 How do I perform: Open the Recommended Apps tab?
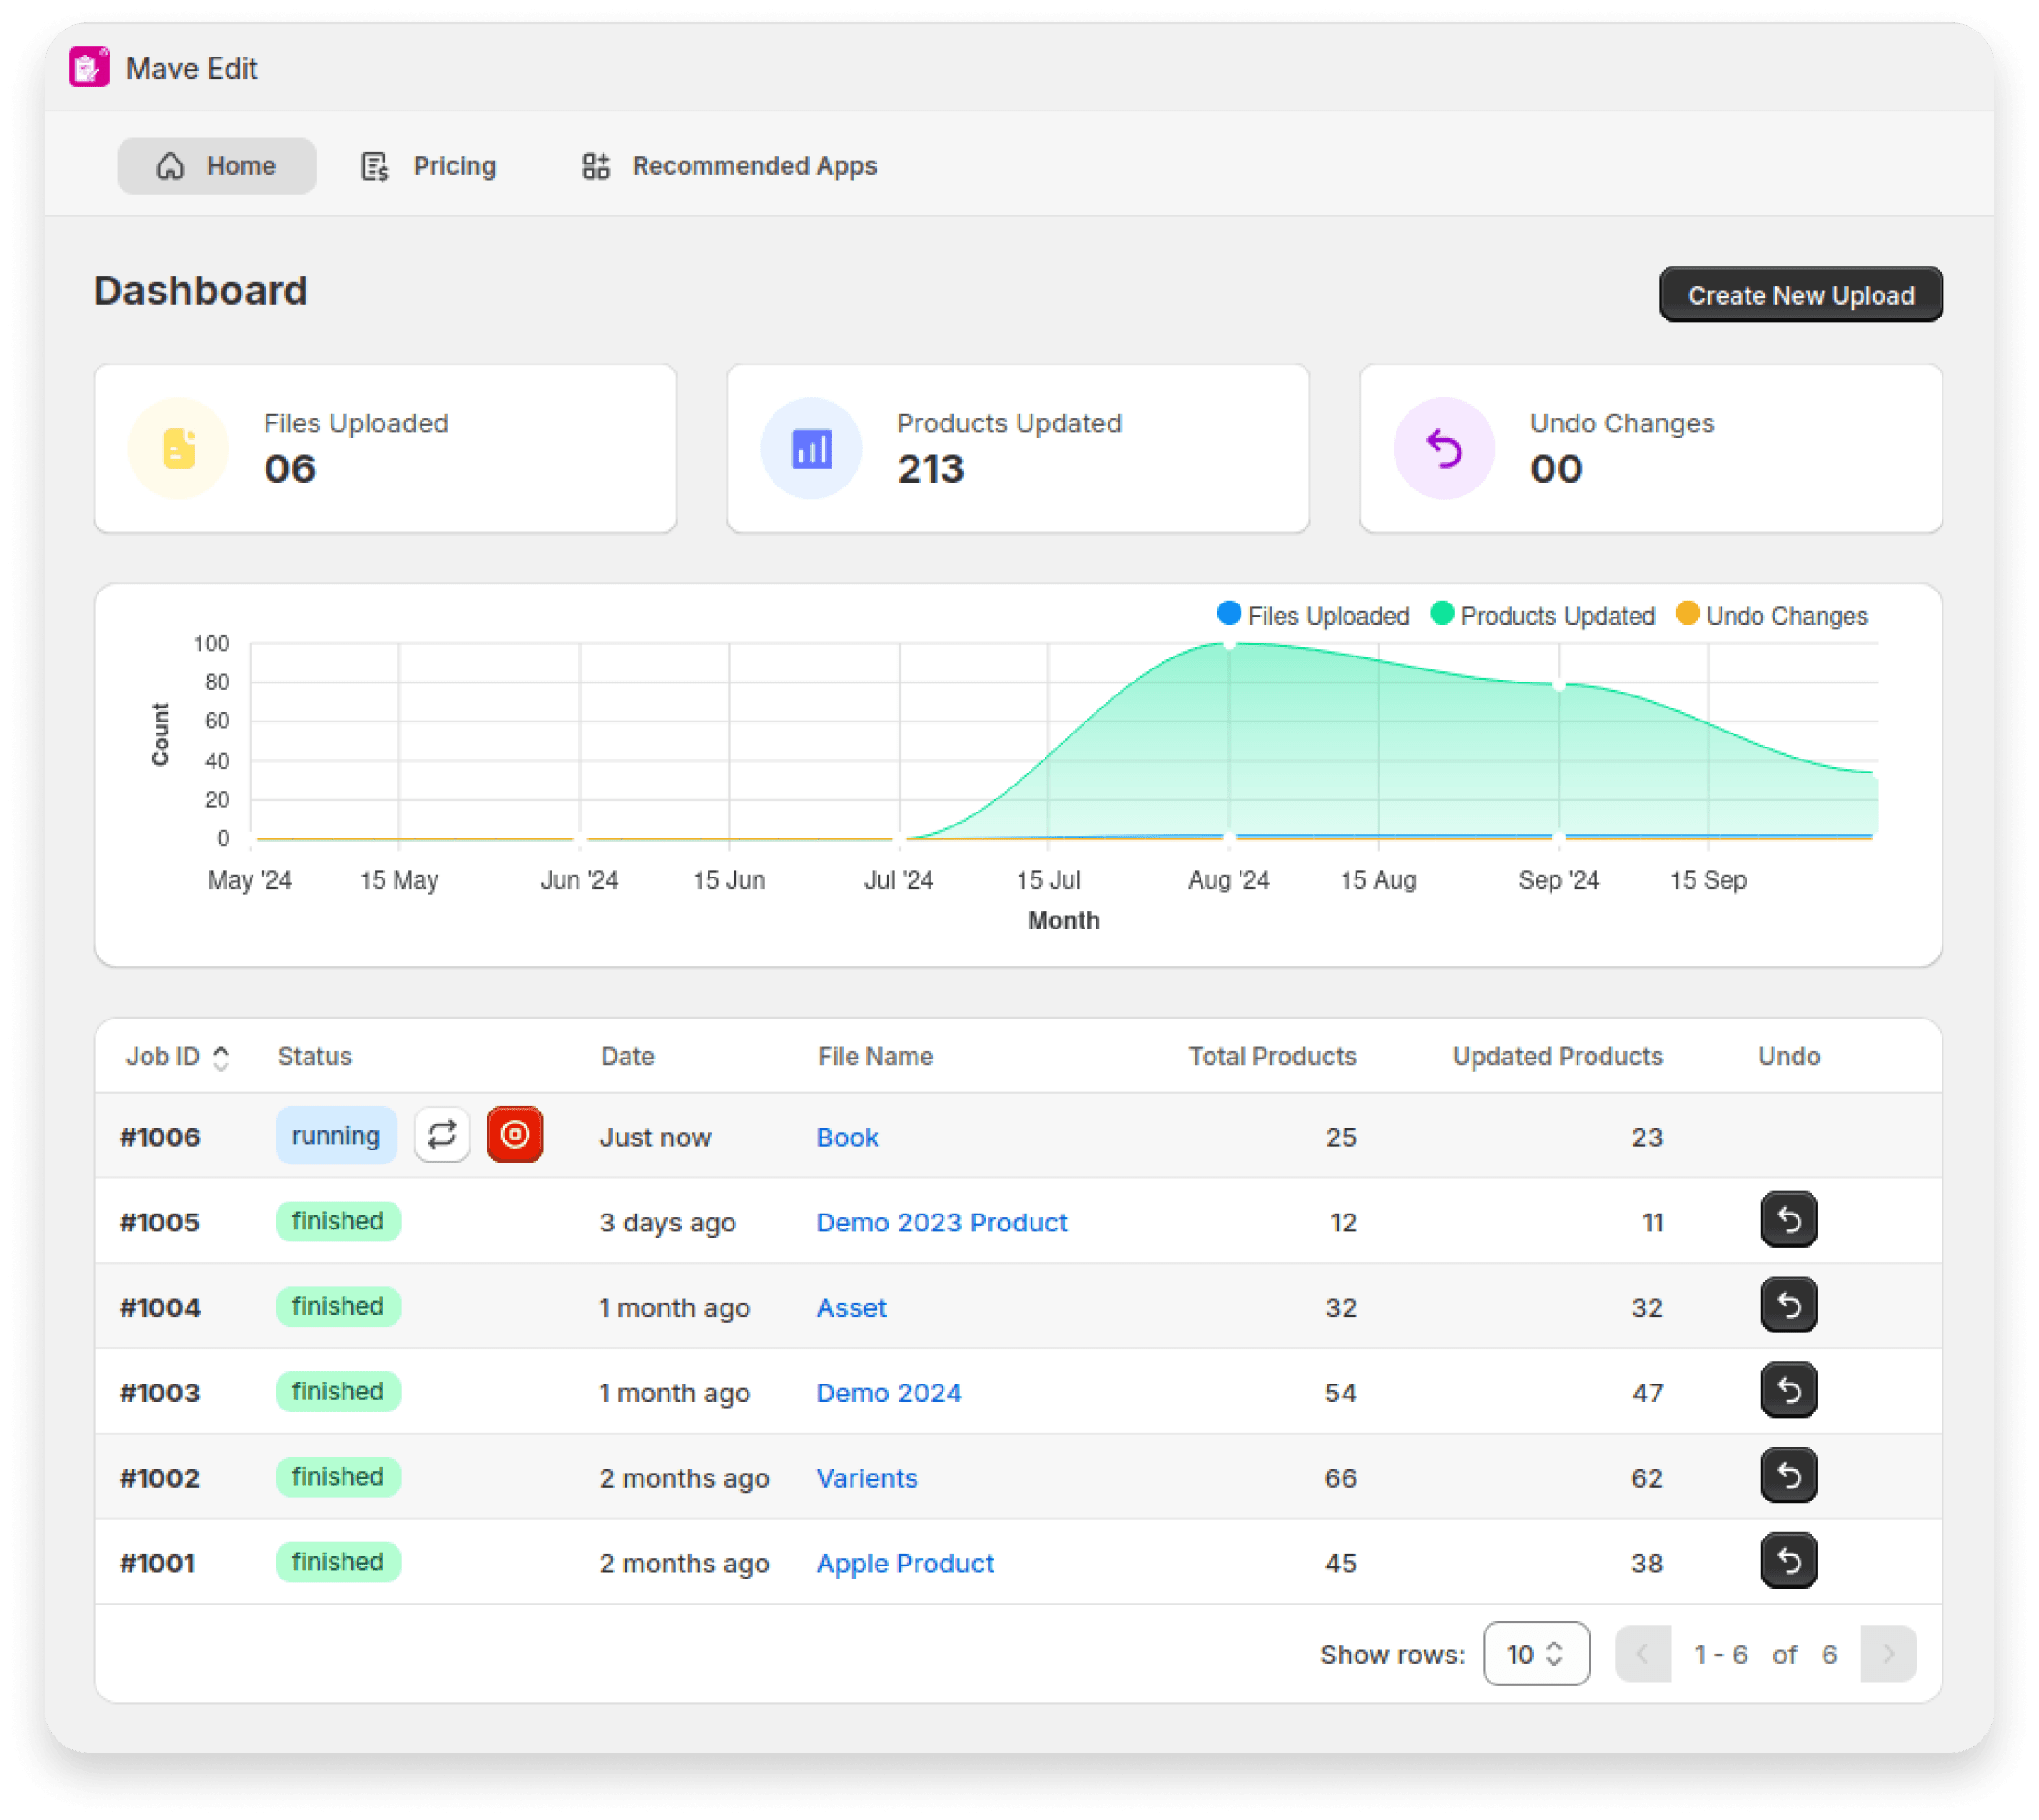click(x=728, y=166)
